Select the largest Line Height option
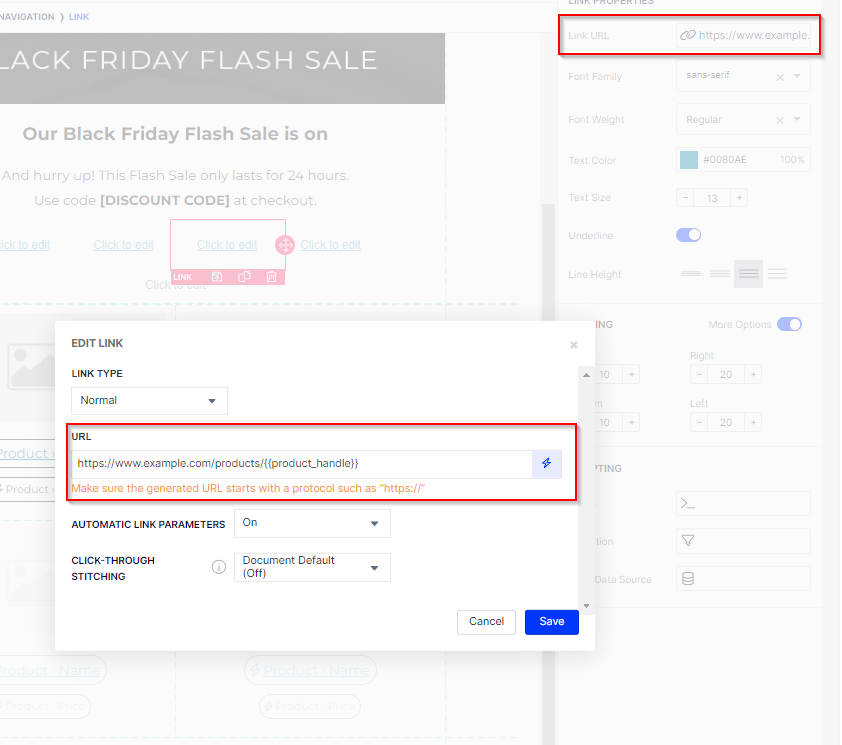The width and height of the screenshot is (842, 745). coord(777,273)
